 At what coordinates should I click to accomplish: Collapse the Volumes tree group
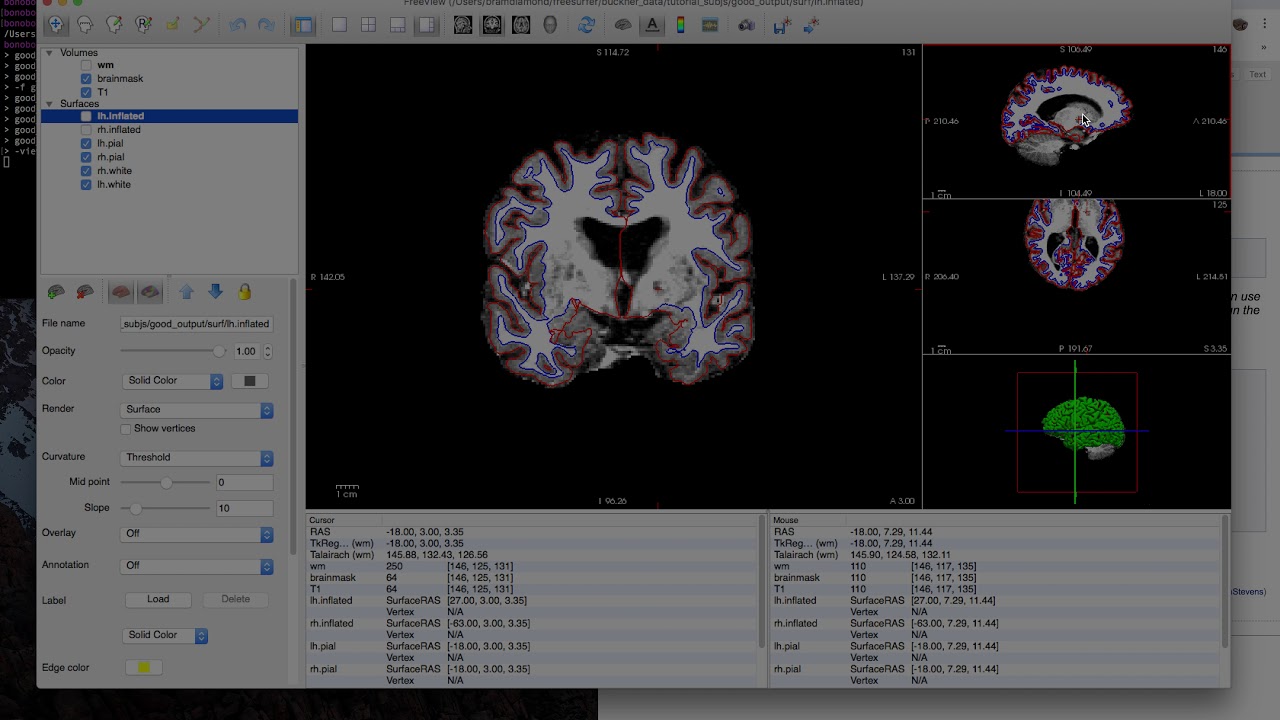(x=49, y=53)
